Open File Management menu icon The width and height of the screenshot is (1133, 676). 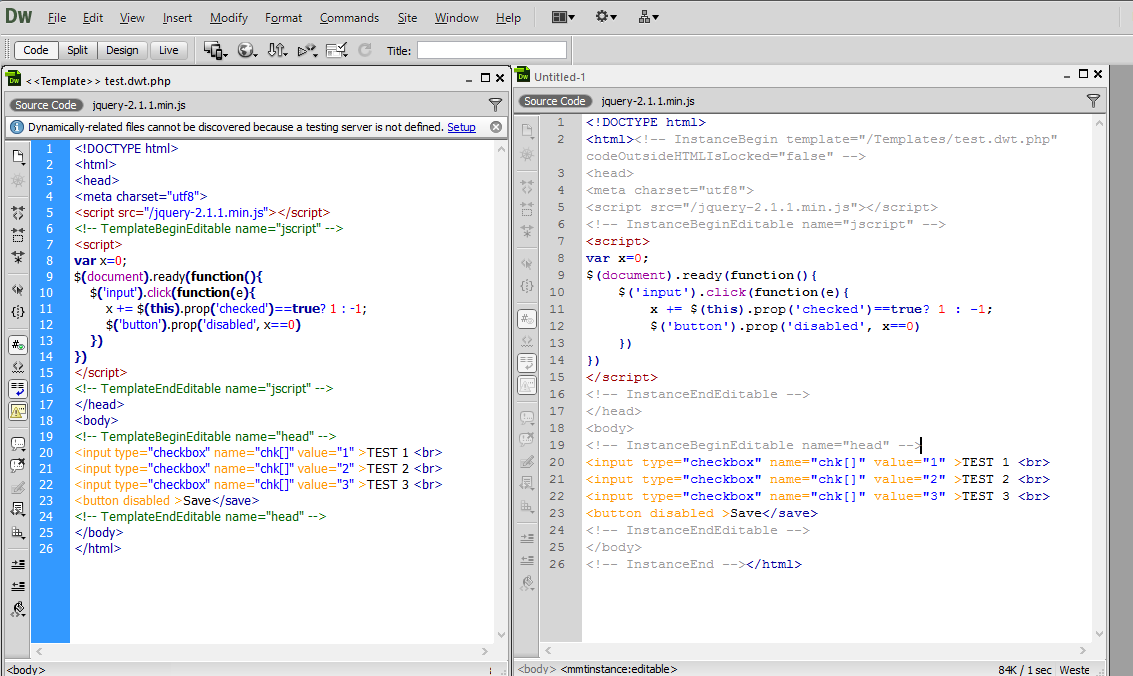[277, 51]
